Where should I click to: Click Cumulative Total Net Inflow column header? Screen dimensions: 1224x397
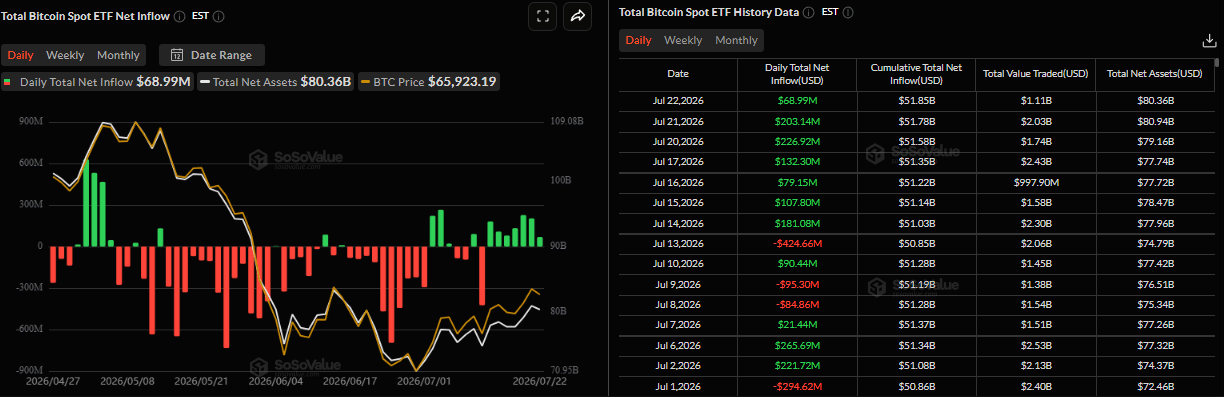pos(916,74)
